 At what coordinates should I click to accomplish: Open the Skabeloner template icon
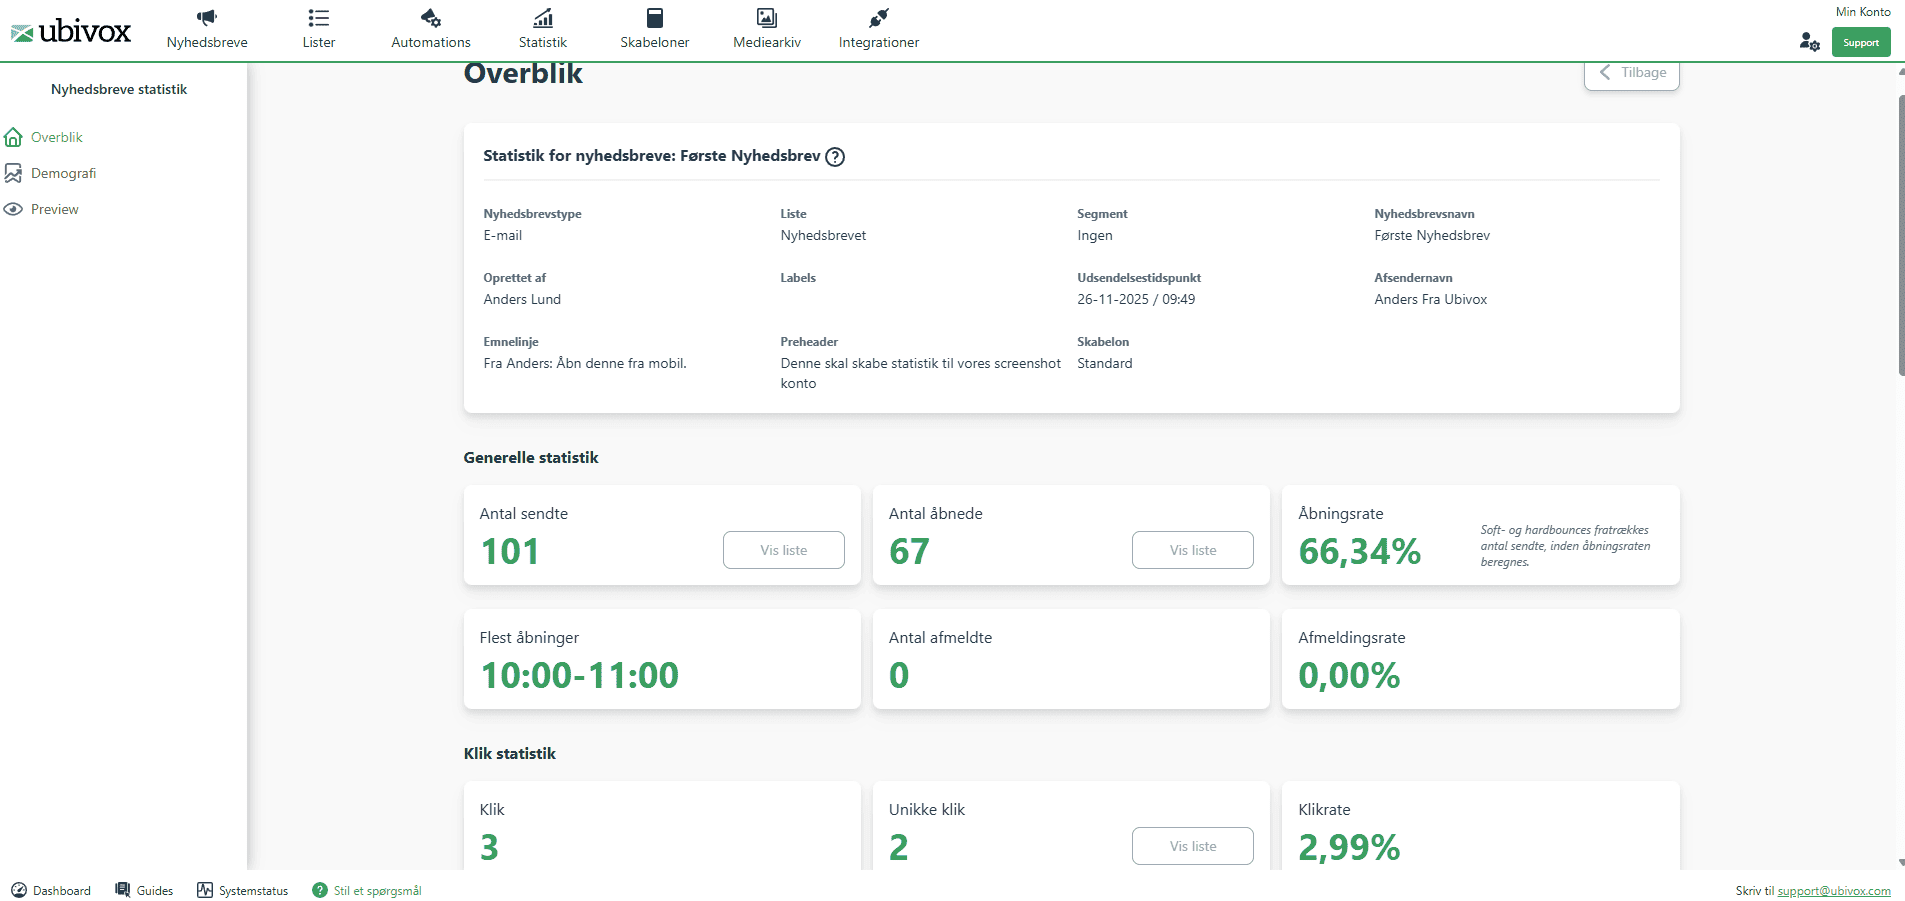(655, 17)
